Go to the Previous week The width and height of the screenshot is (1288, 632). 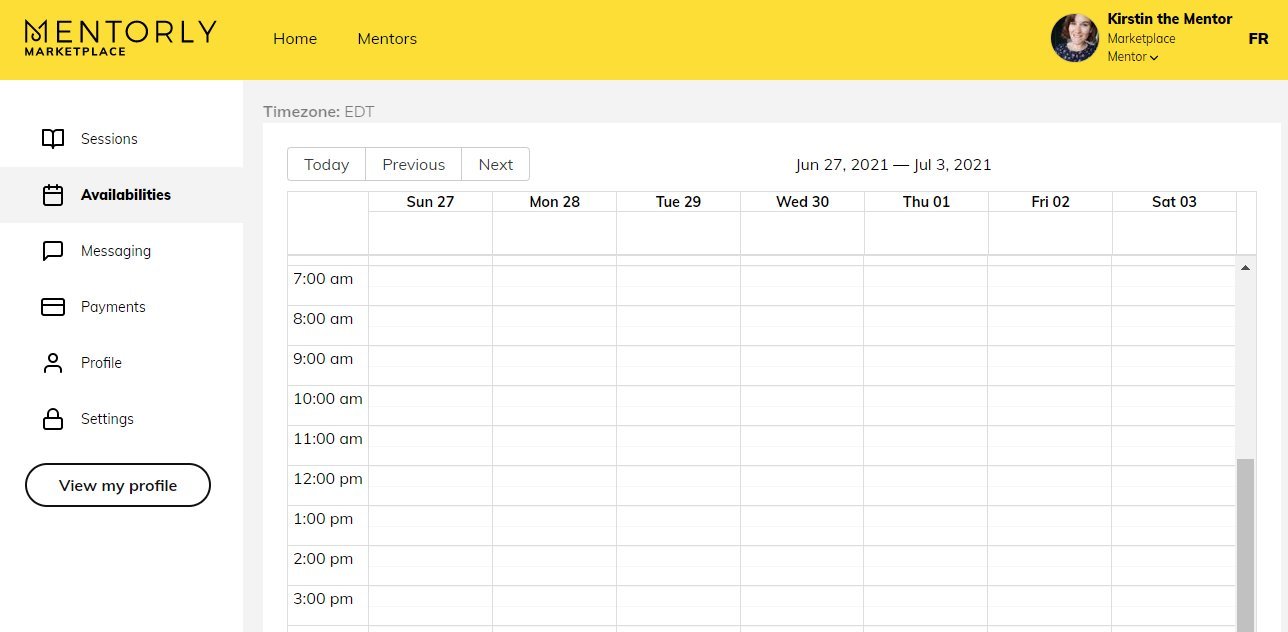pos(413,165)
